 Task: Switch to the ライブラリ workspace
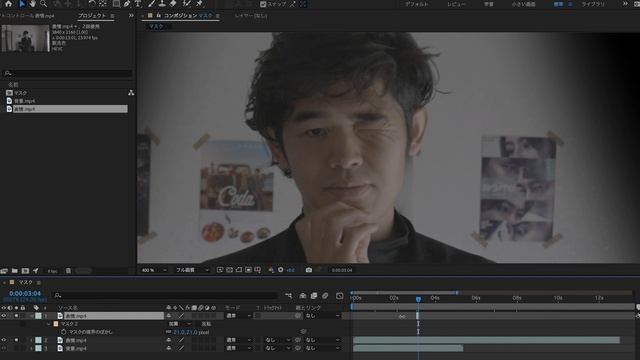pos(593,4)
